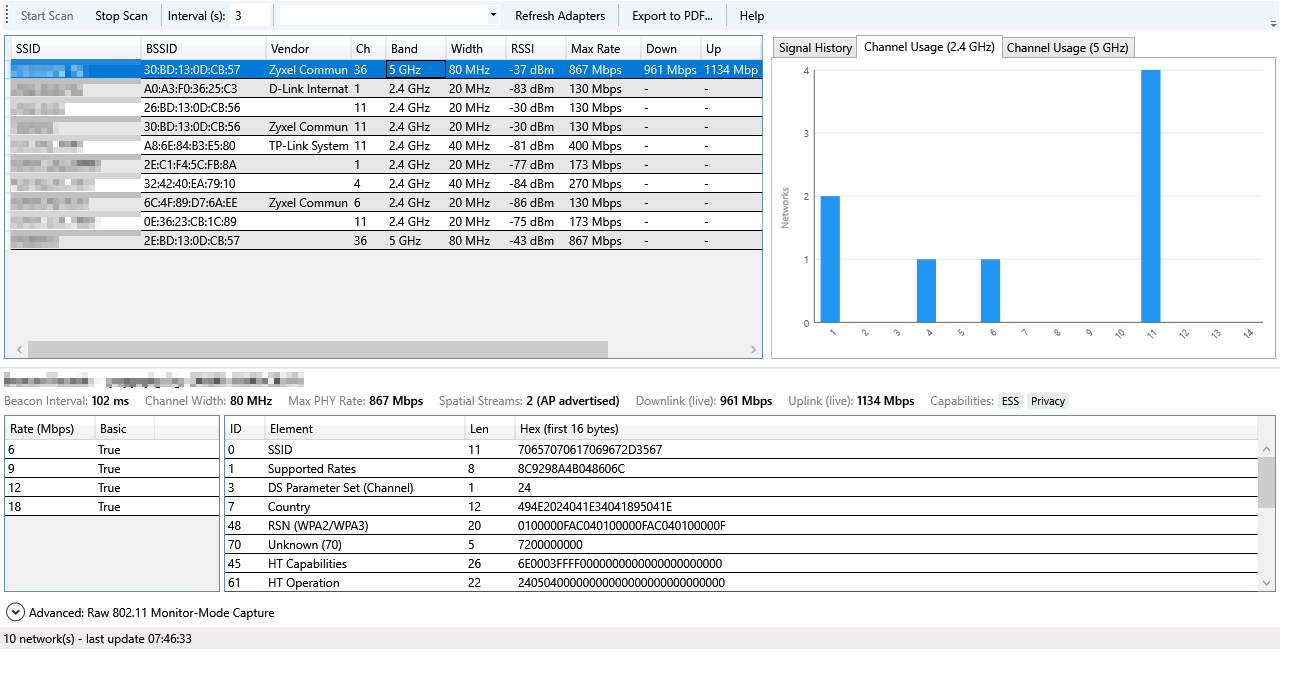The width and height of the screenshot is (1294, 686).
Task: Click the toolbar overflow arrow at right
Action: [1273, 22]
